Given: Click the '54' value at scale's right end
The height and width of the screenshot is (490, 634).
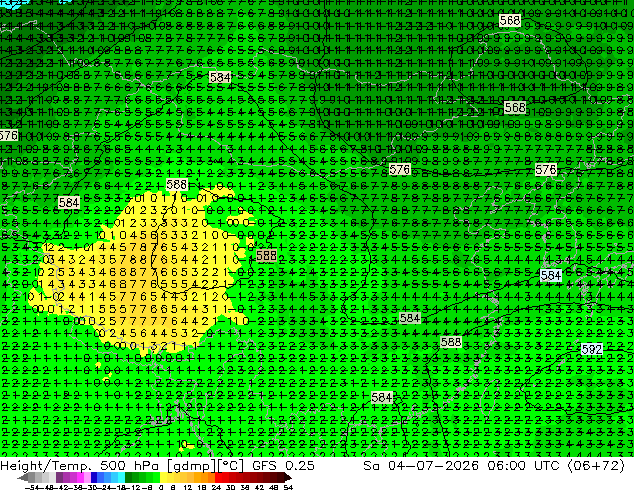Looking at the screenshot, I should click(288, 487).
